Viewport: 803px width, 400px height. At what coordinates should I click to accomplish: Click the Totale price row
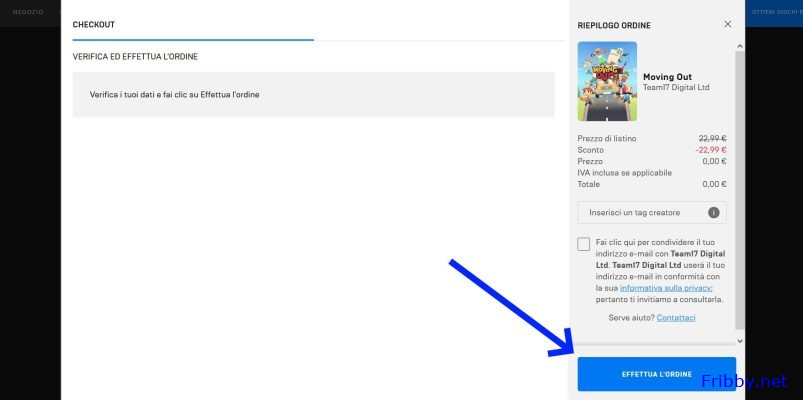(651, 184)
